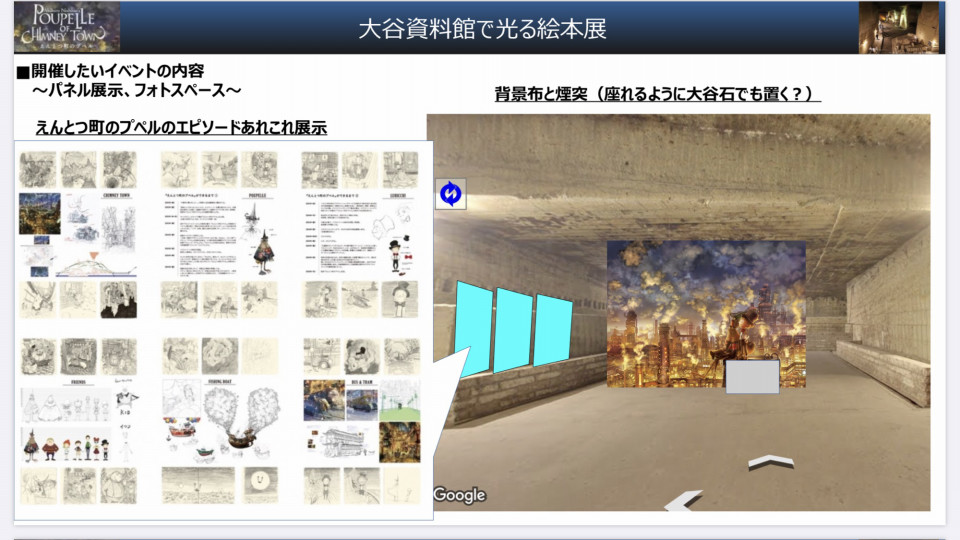Click the BUS & TRAM panel sheet
This screenshot has height=540, width=960.
click(361, 422)
